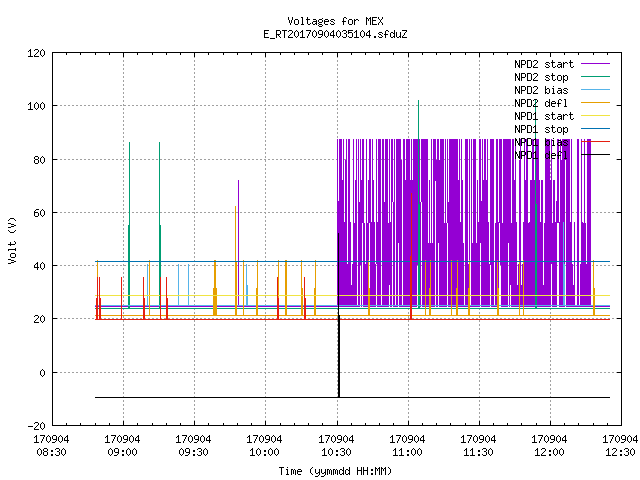Click the y-axis tick value 100
Screen dimensions: 640x480
36,107
